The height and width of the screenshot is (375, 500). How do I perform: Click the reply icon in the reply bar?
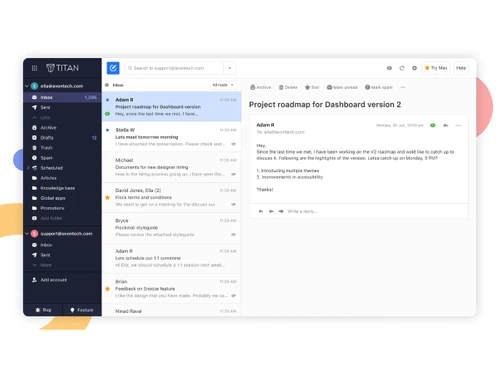point(261,211)
